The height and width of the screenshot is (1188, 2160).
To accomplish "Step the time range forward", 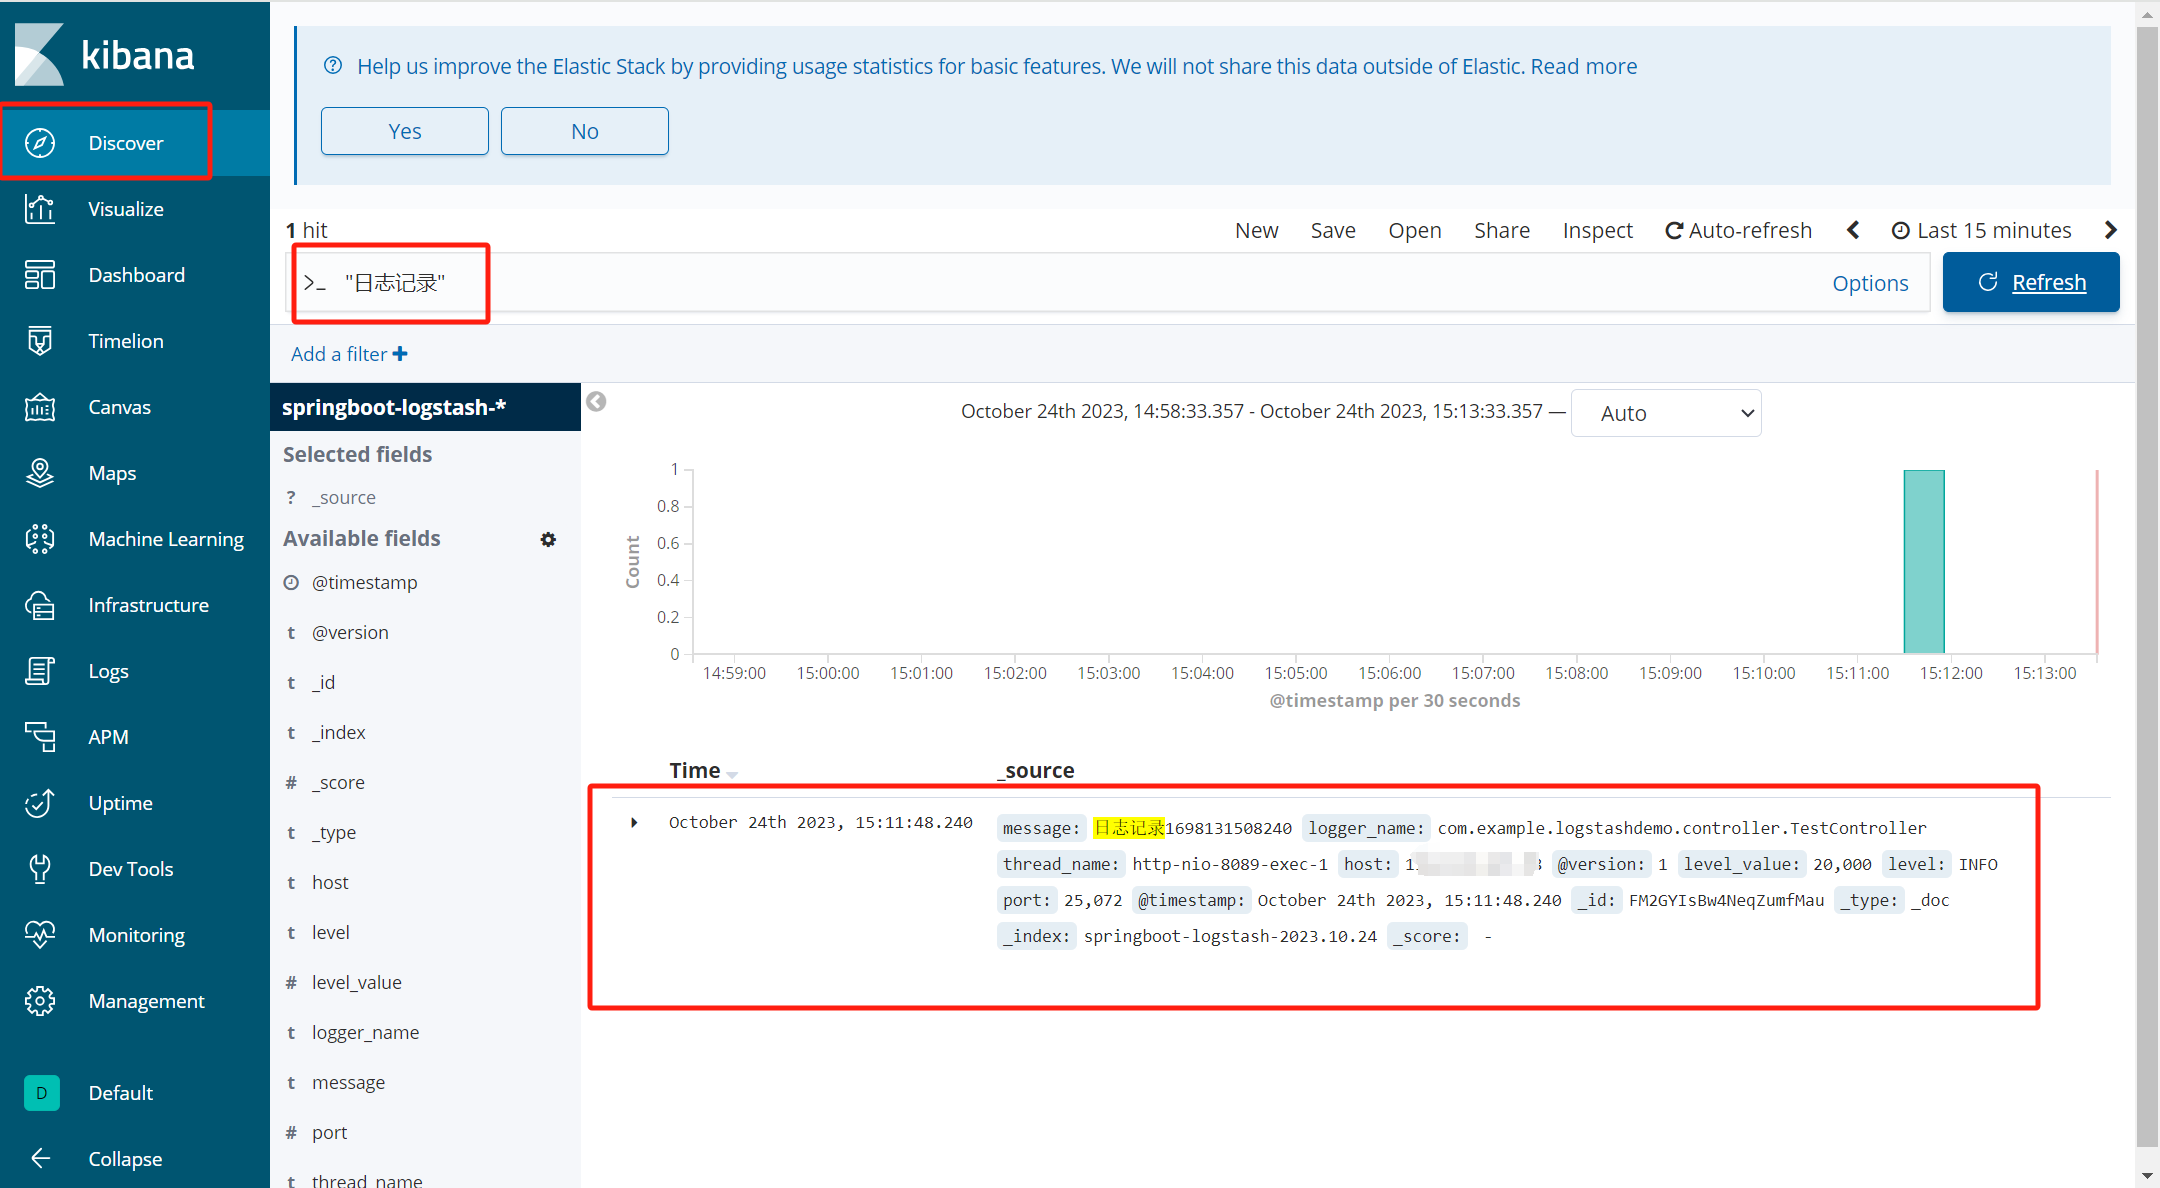I will pyautogui.click(x=2110, y=230).
